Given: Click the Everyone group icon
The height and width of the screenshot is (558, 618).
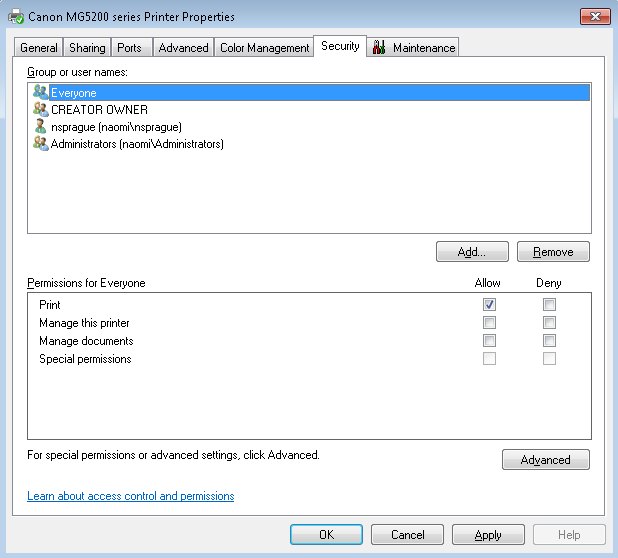Looking at the screenshot, I should pyautogui.click(x=40, y=93).
